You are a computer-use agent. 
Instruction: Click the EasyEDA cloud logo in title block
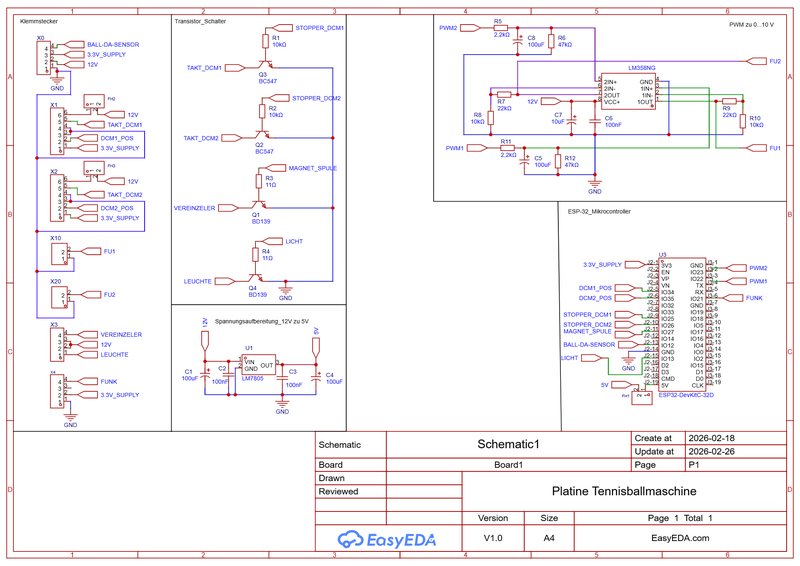pos(386,539)
